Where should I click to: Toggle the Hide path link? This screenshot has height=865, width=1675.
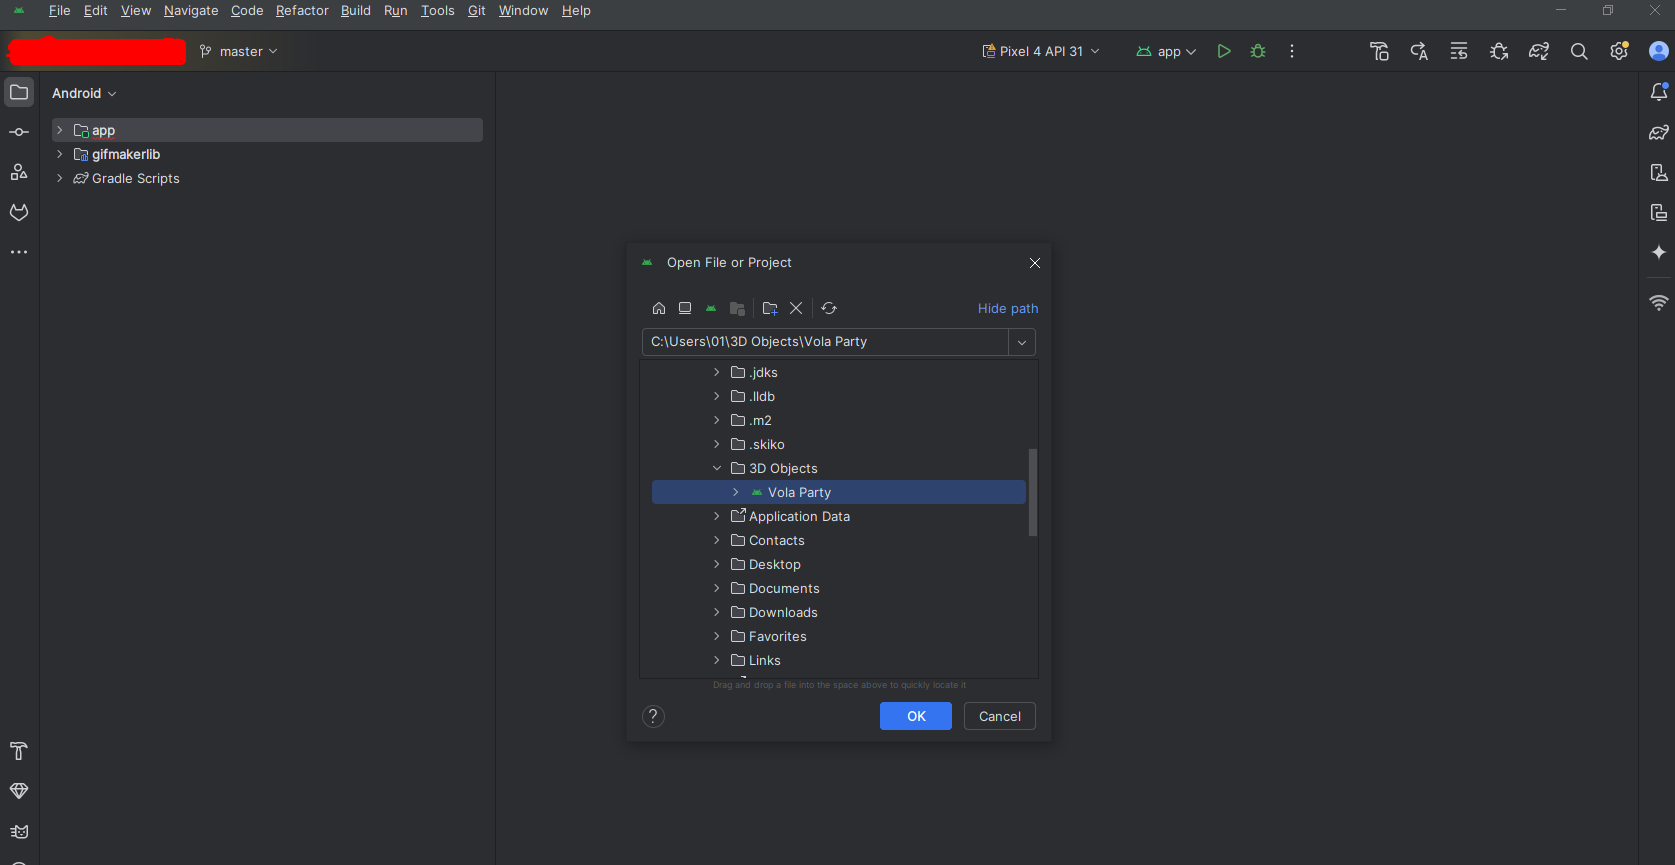pyautogui.click(x=1007, y=308)
